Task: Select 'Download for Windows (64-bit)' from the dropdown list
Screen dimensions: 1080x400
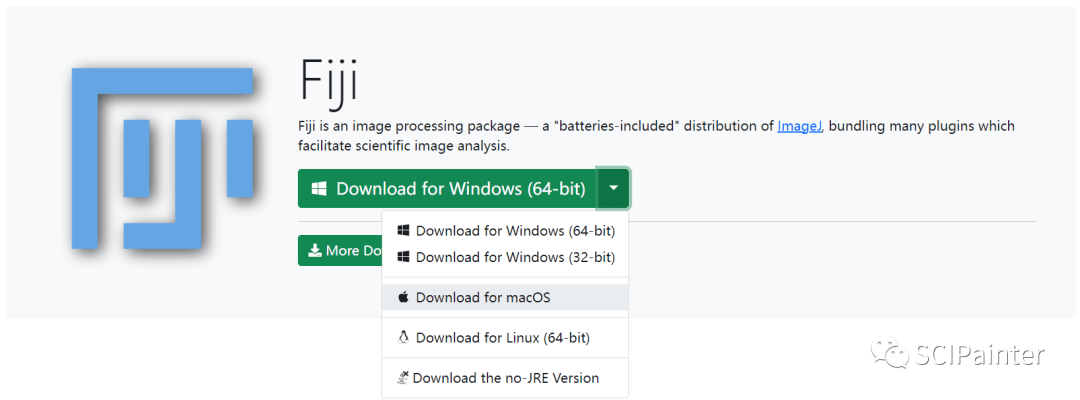Action: (x=514, y=231)
